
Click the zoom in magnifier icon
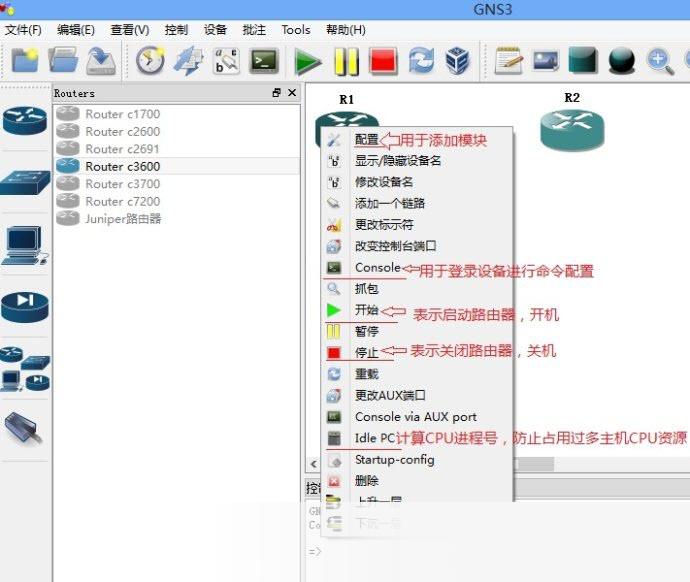[660, 62]
